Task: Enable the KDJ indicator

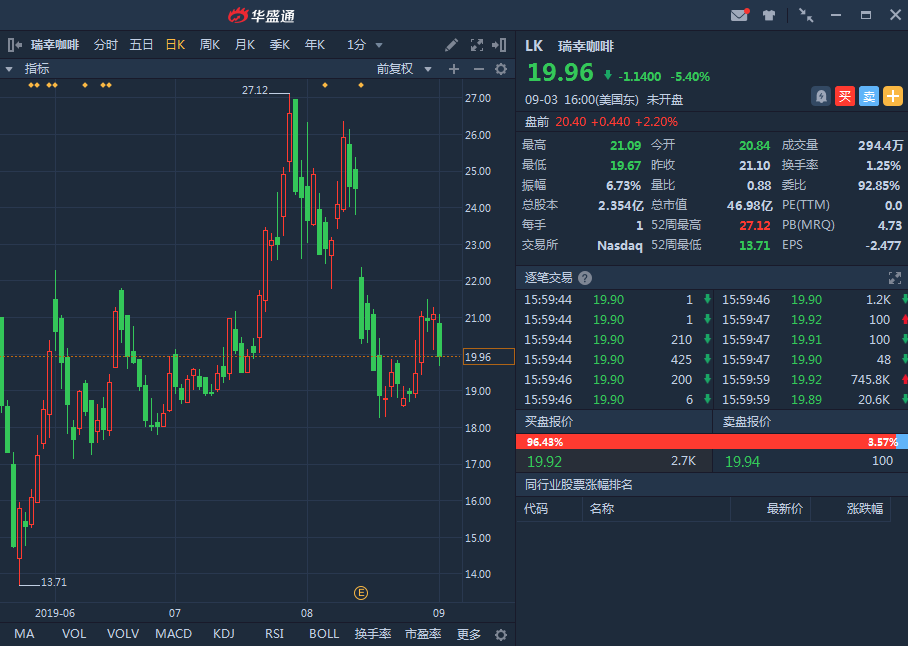Action: pos(224,634)
